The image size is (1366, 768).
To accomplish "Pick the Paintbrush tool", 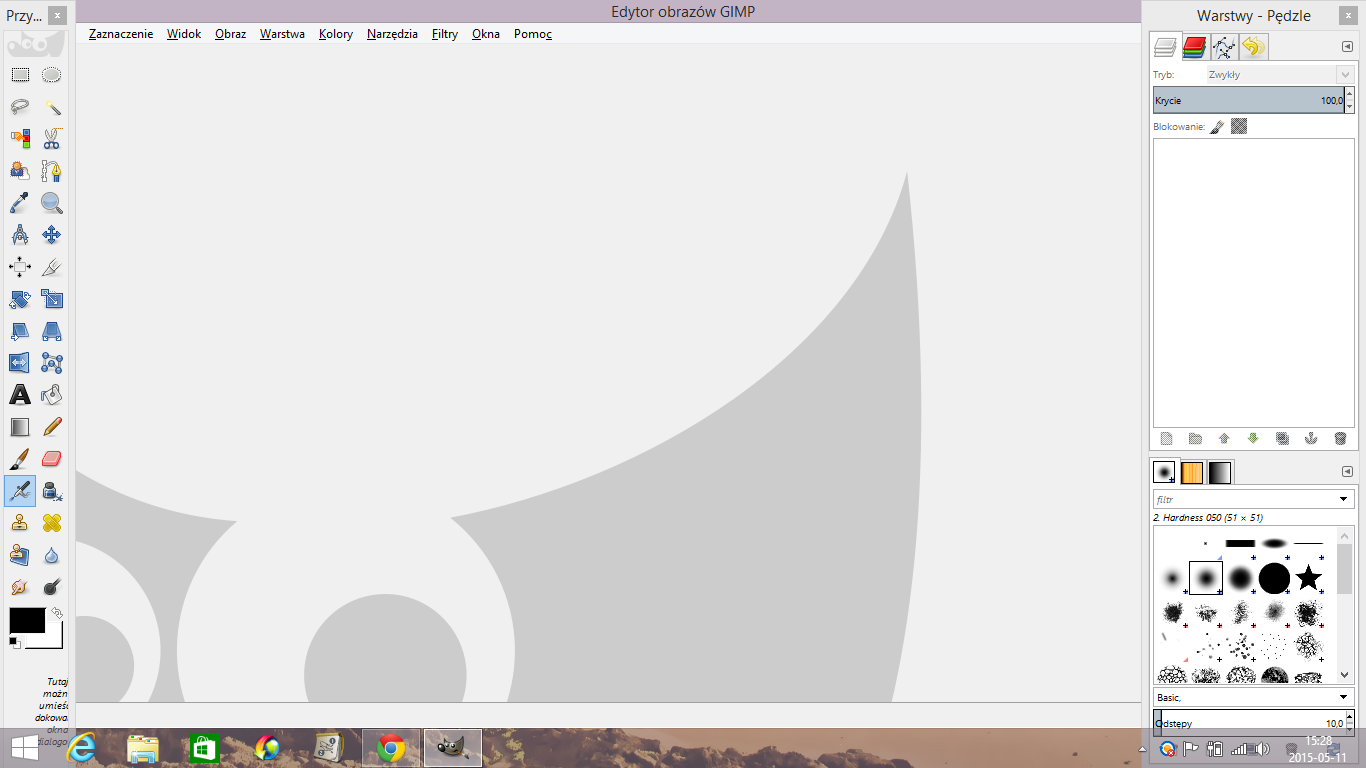I will pyautogui.click(x=20, y=459).
